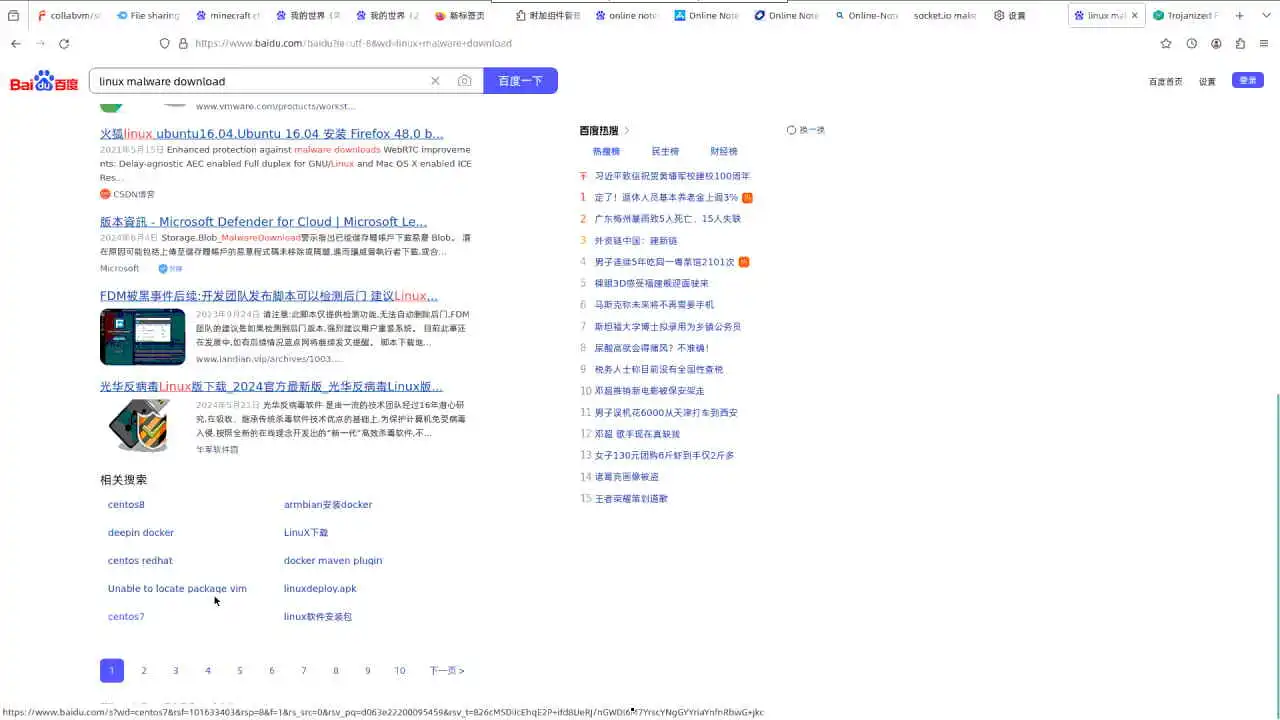Viewport: 1280px width, 720px height.
Task: Switch to the Trojanized tab
Action: (1185, 16)
